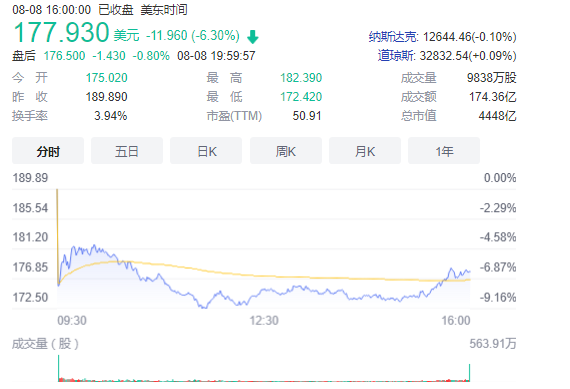Click the after-hours price 176.500
Screen dimensions: 570x389
pos(64,56)
